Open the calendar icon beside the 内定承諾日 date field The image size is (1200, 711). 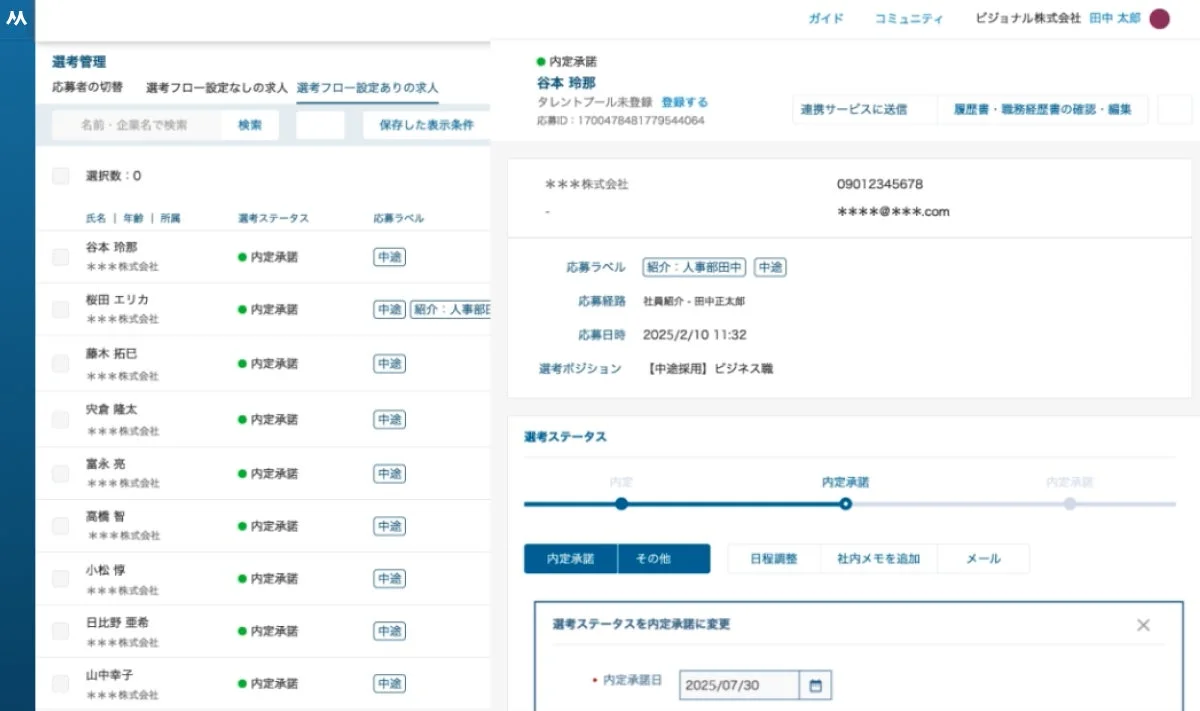814,685
